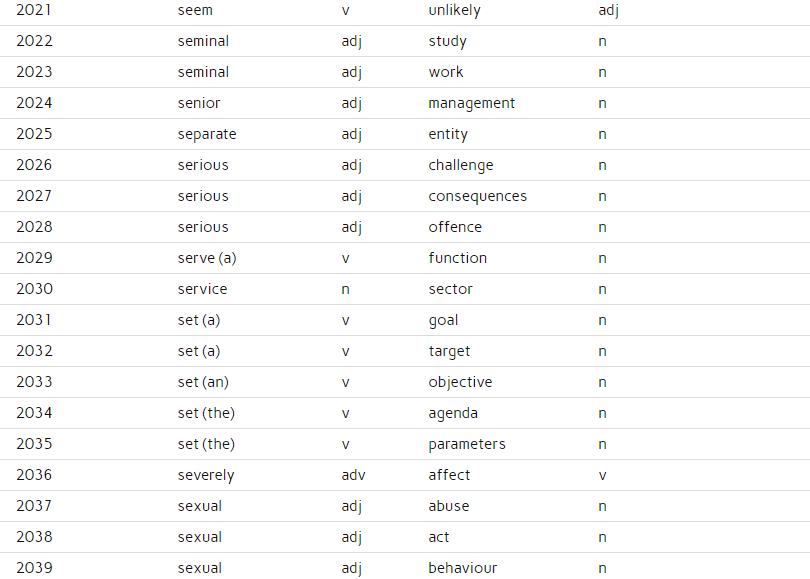This screenshot has width=810, height=579.
Task: Click 'separate' in row 2025
Action: tap(207, 134)
